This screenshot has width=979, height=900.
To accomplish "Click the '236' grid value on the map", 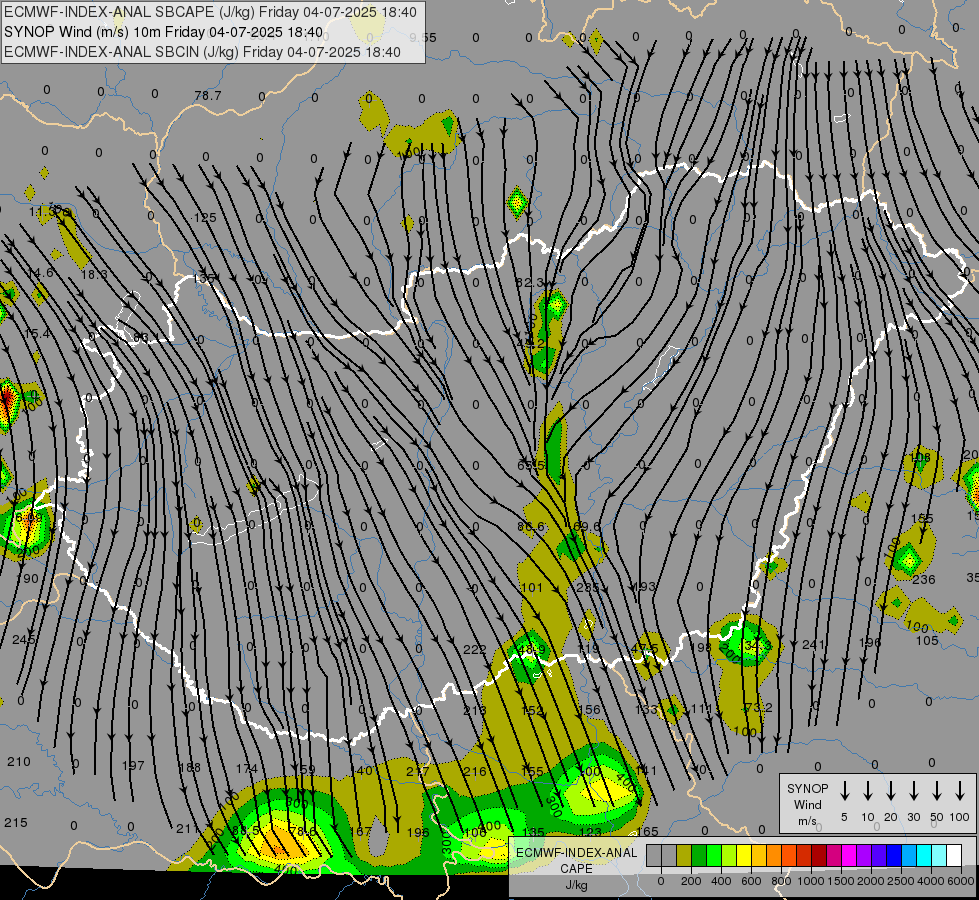I will coord(923,580).
